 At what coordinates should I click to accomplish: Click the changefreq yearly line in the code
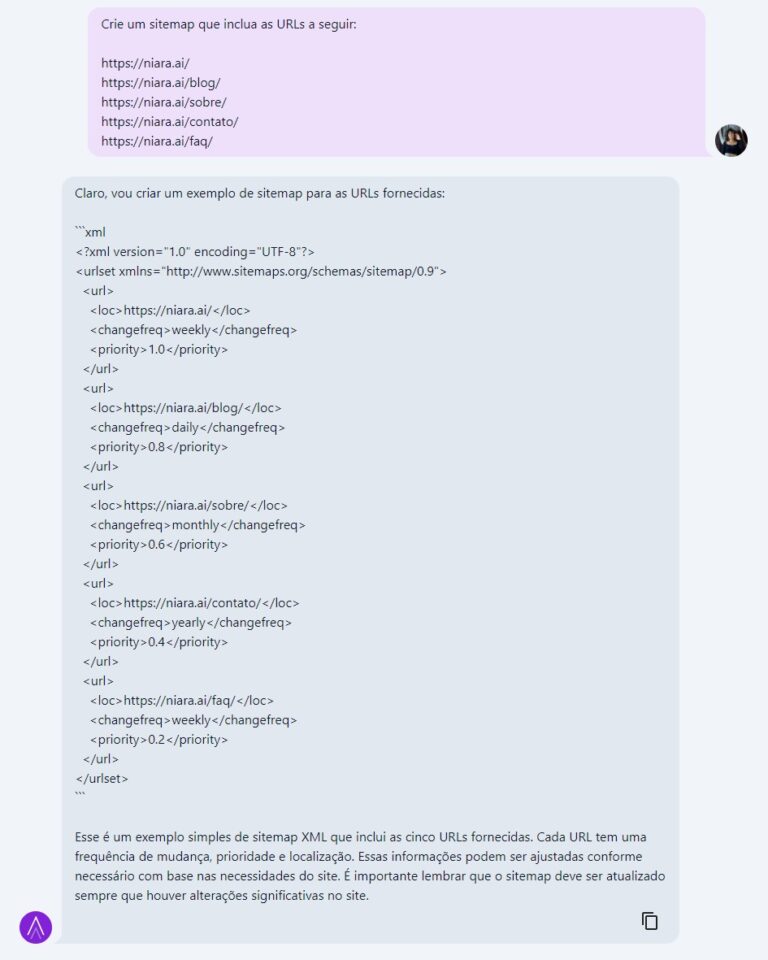pyautogui.click(x=190, y=623)
